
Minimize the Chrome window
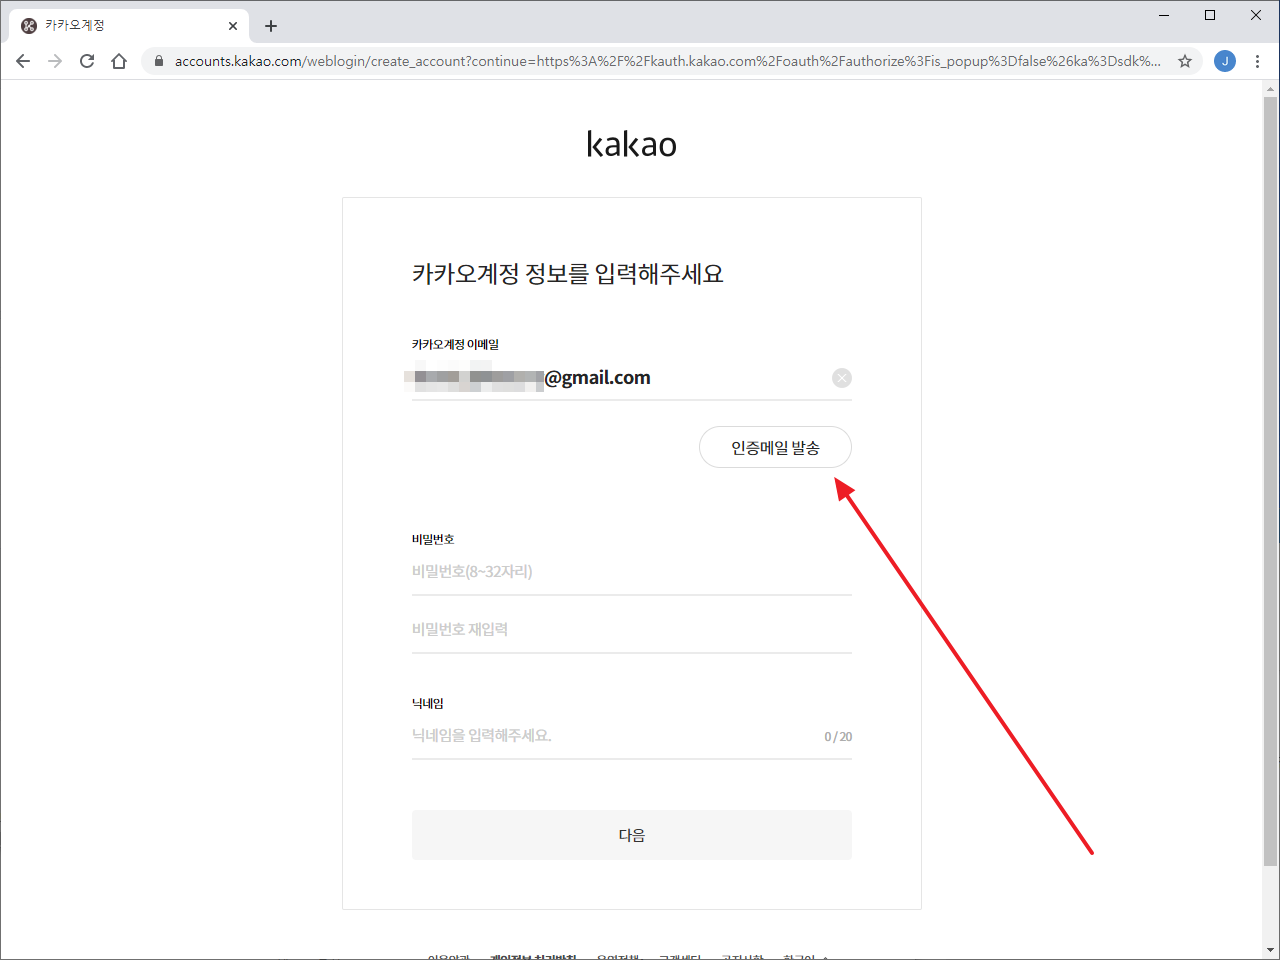1164,15
